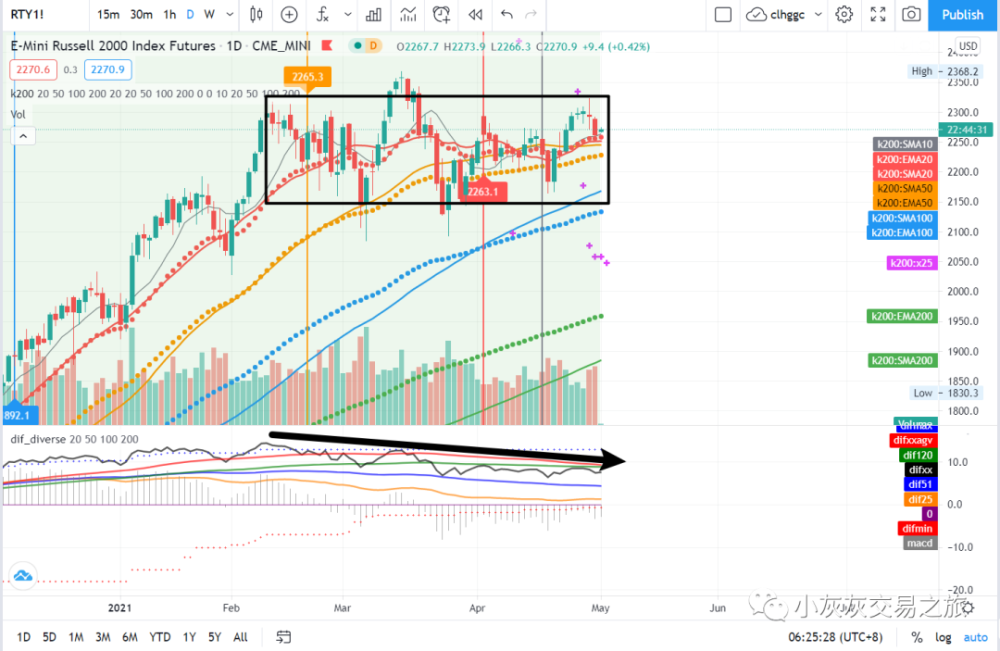Select the Vol indicator legend
The image size is (1000, 651).
(18, 114)
